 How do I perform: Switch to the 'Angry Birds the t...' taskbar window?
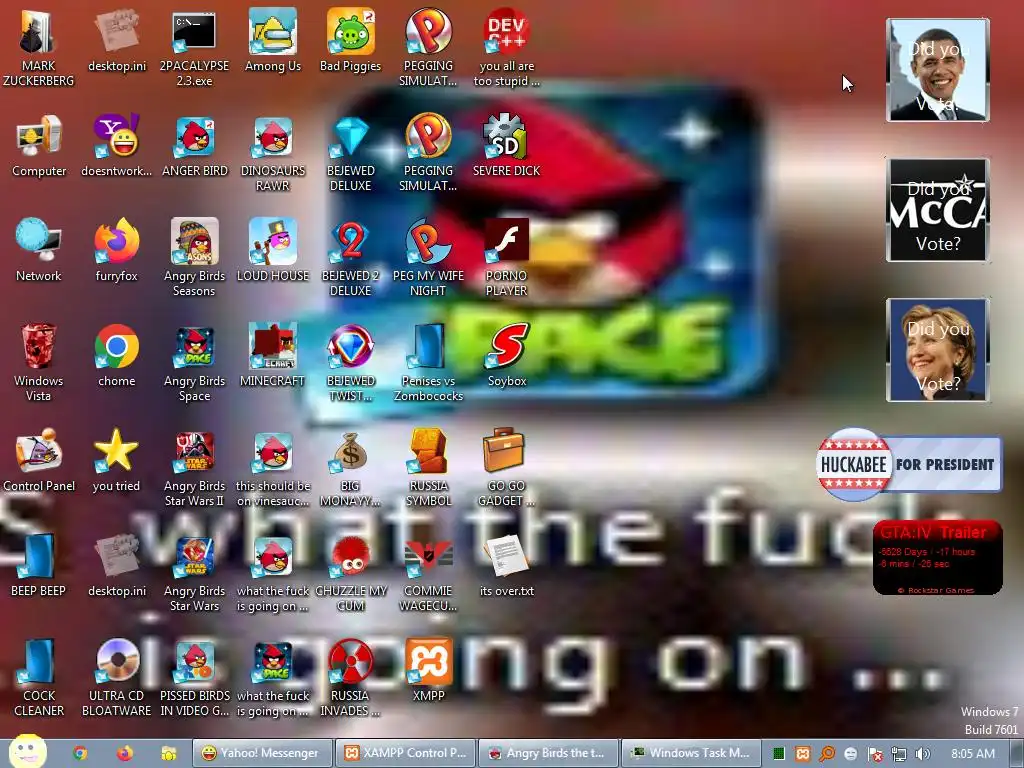[x=549, y=753]
